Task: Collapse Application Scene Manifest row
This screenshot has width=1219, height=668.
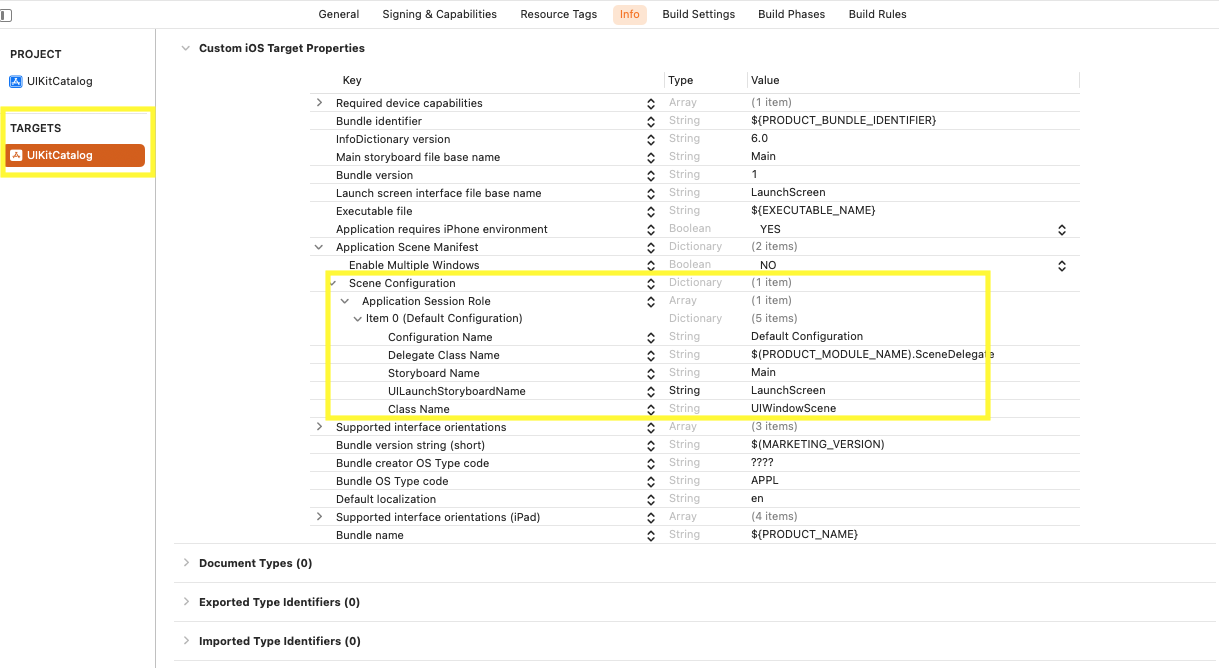Action: pyautogui.click(x=319, y=247)
